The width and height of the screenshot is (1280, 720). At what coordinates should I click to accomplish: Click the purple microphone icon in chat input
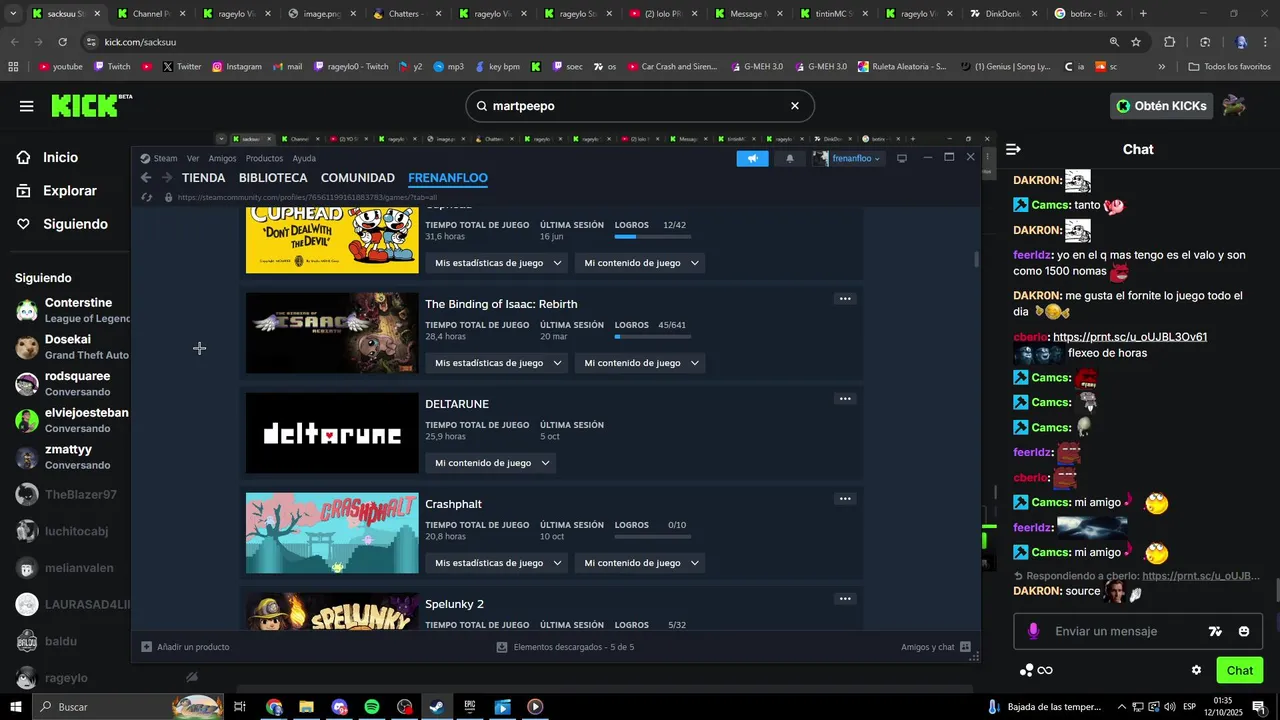click(1033, 631)
